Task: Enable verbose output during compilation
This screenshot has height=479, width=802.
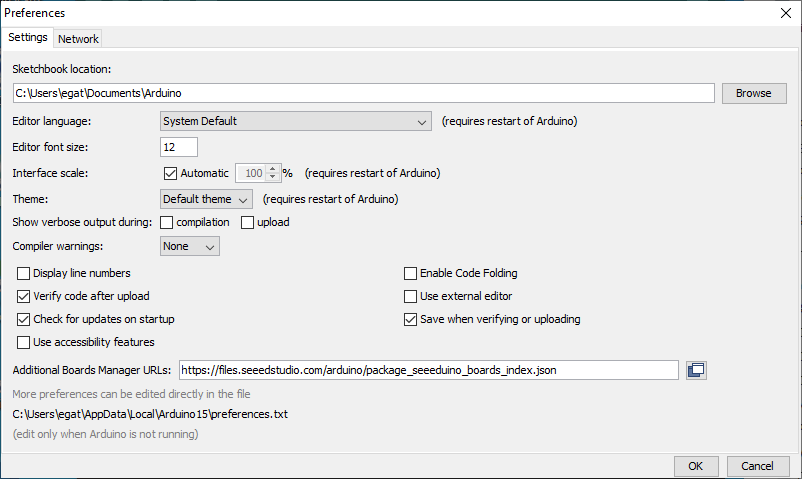Action: [166, 223]
